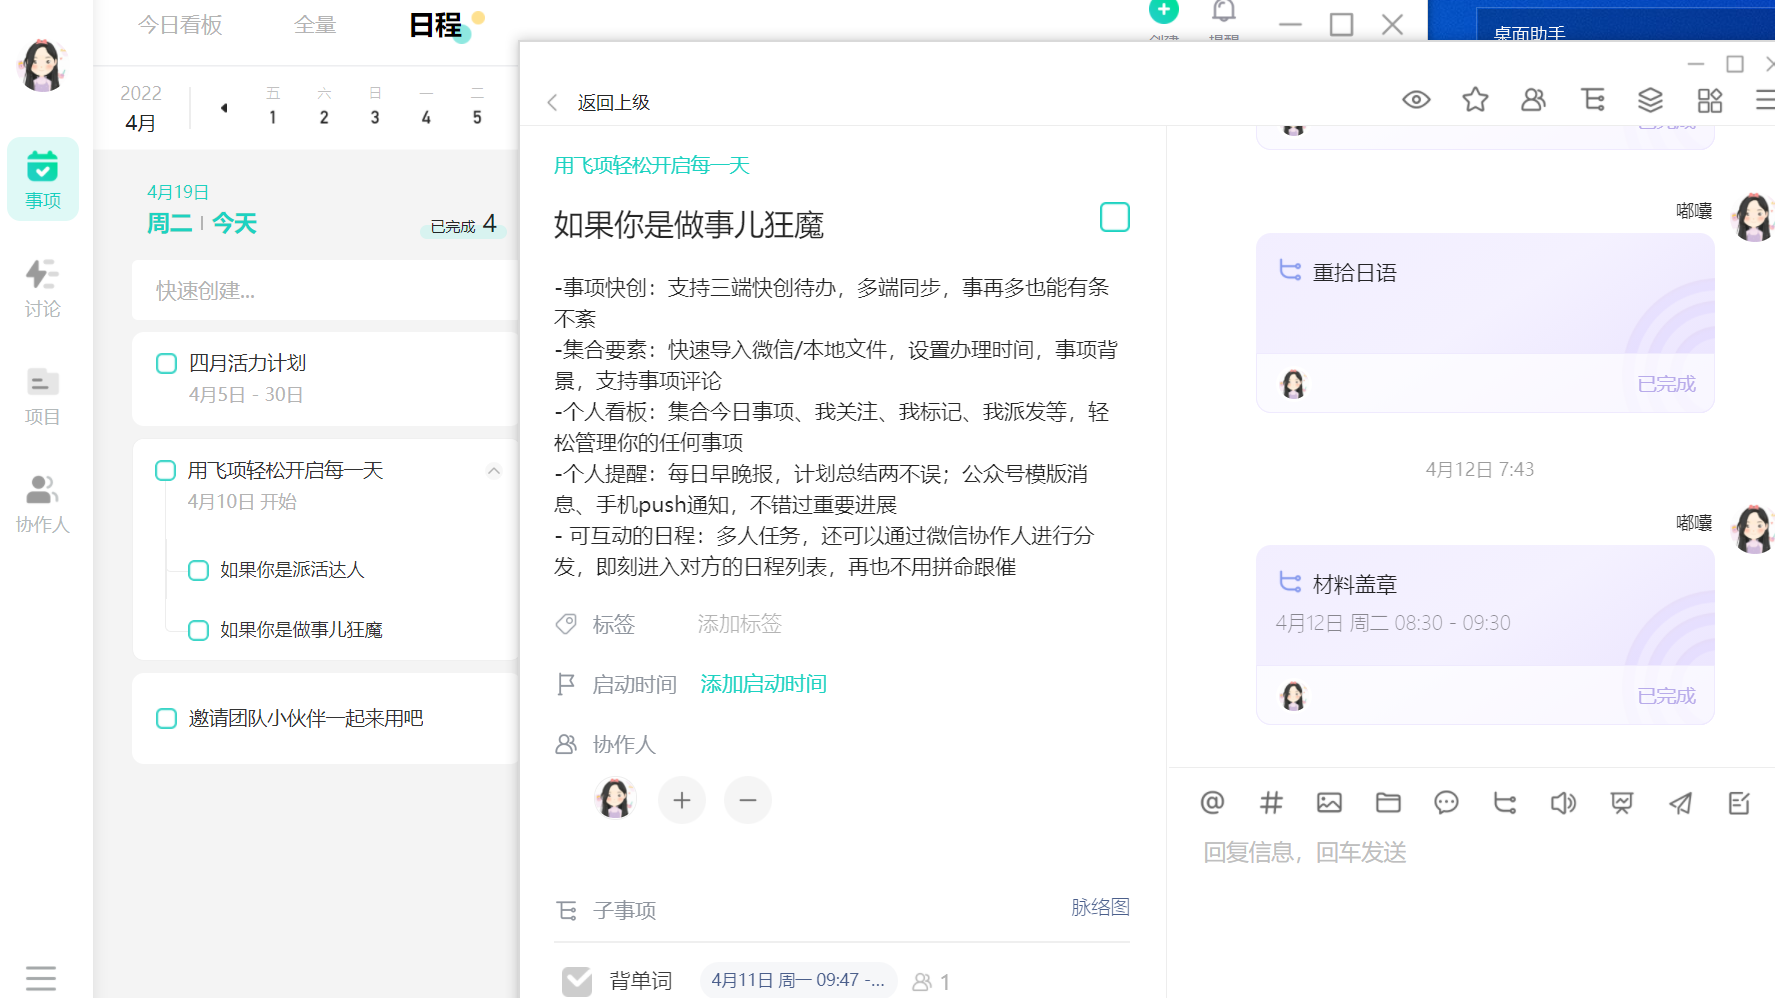This screenshot has width=1775, height=998.
Task: Remove a collaborator with the minus button
Action: click(x=748, y=800)
